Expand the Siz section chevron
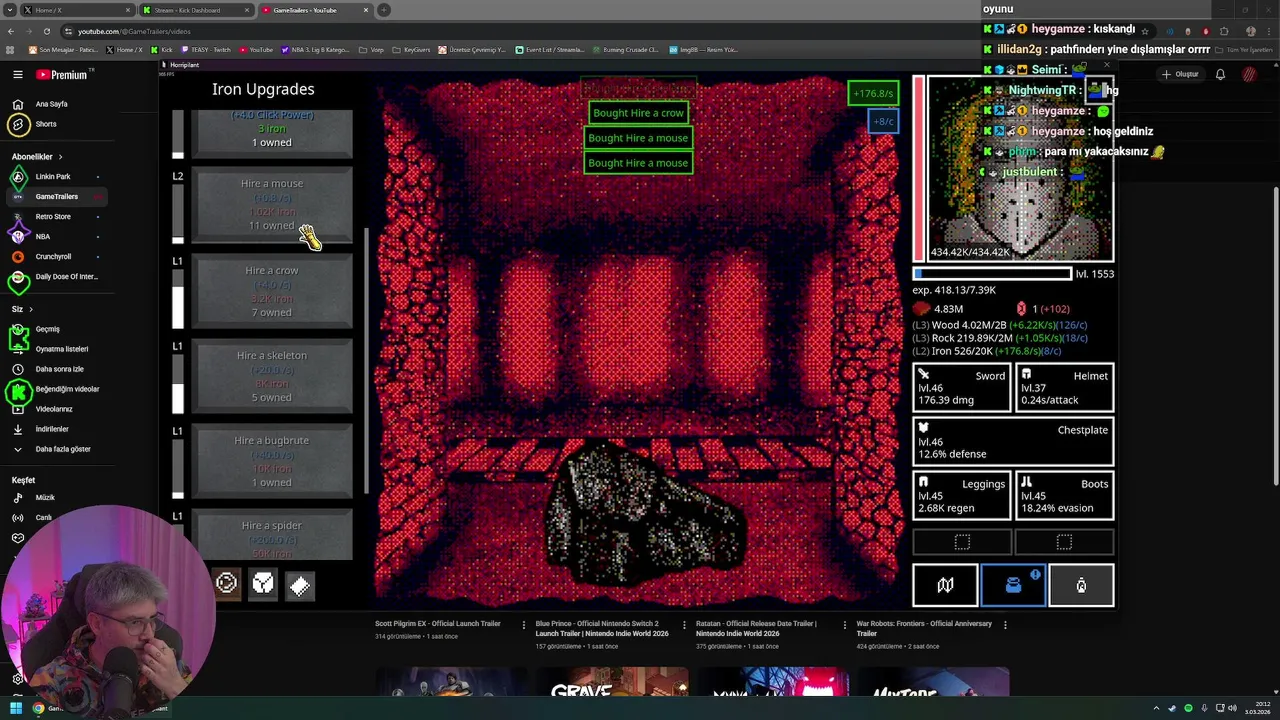 [31, 309]
